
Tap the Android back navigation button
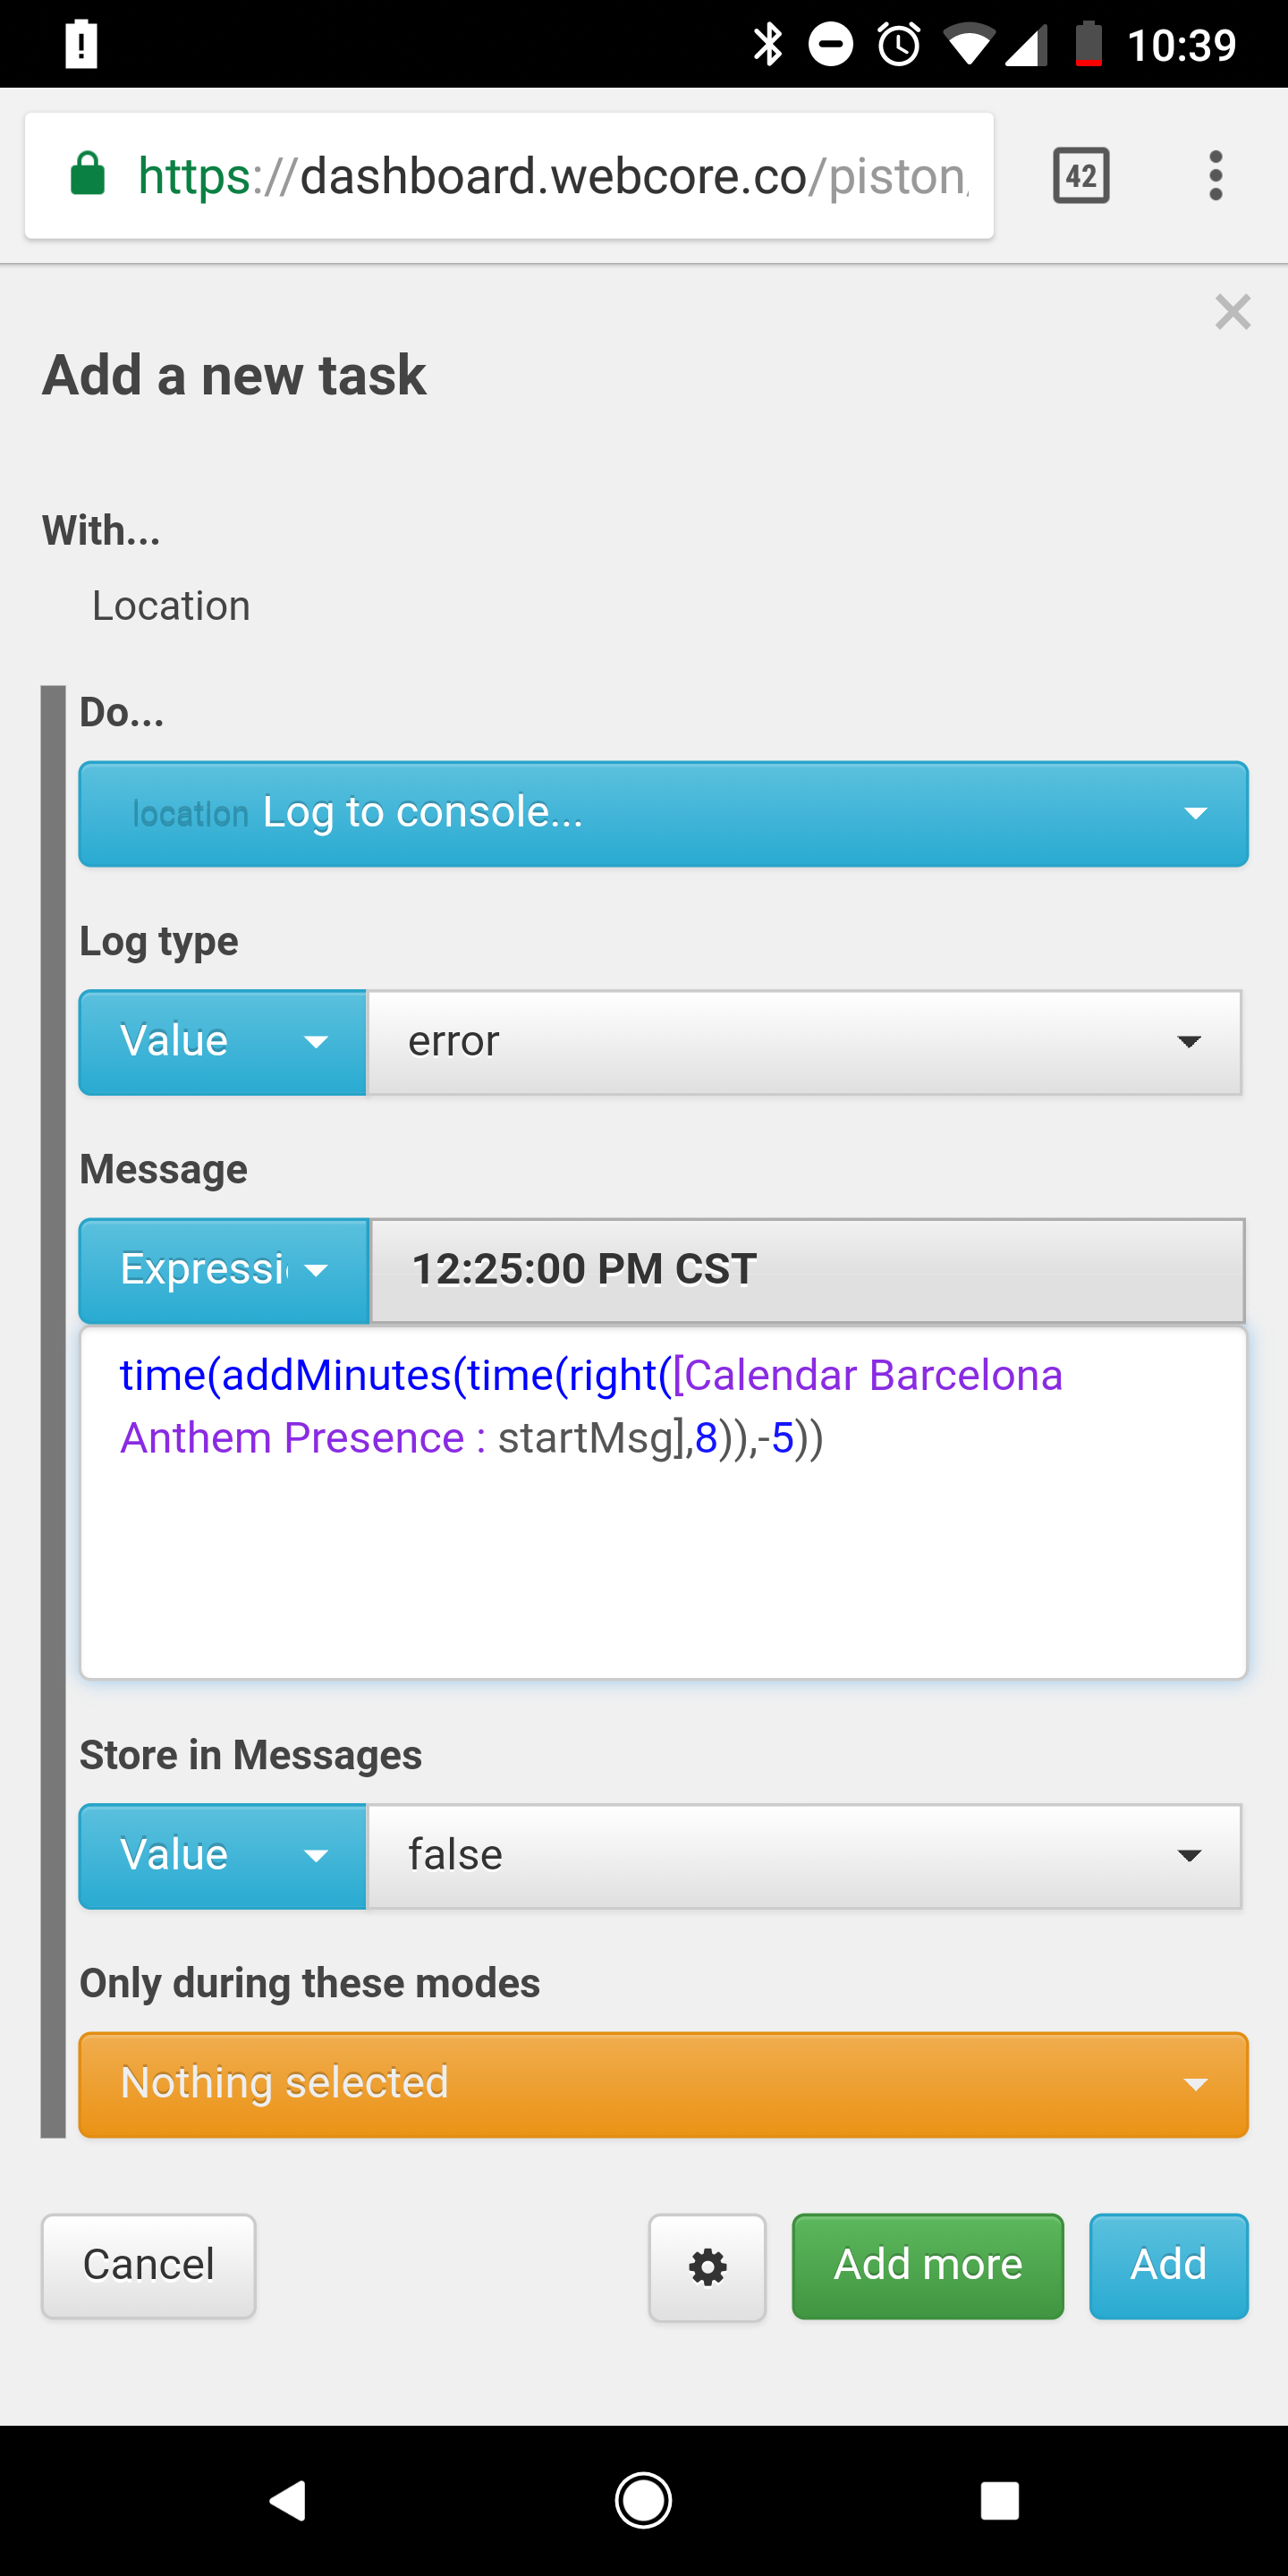tap(288, 2500)
